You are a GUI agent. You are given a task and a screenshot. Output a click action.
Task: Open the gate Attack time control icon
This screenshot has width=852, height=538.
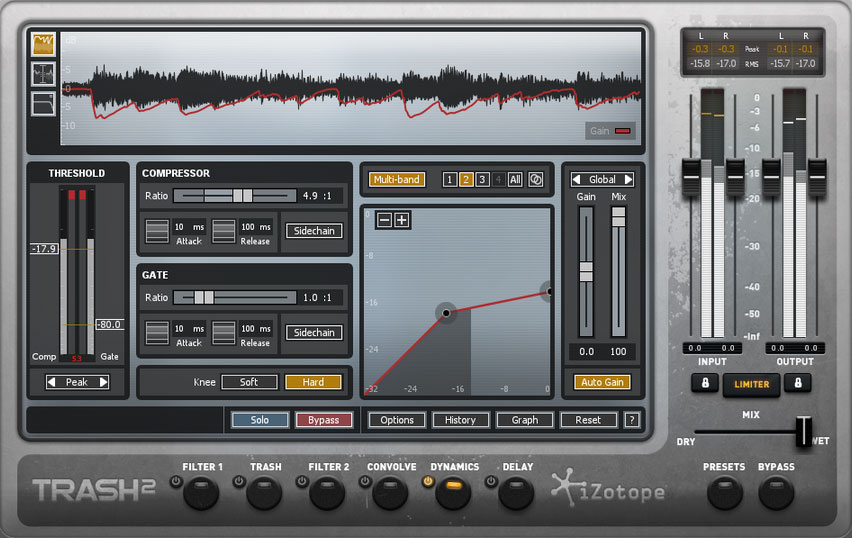pyautogui.click(x=157, y=333)
